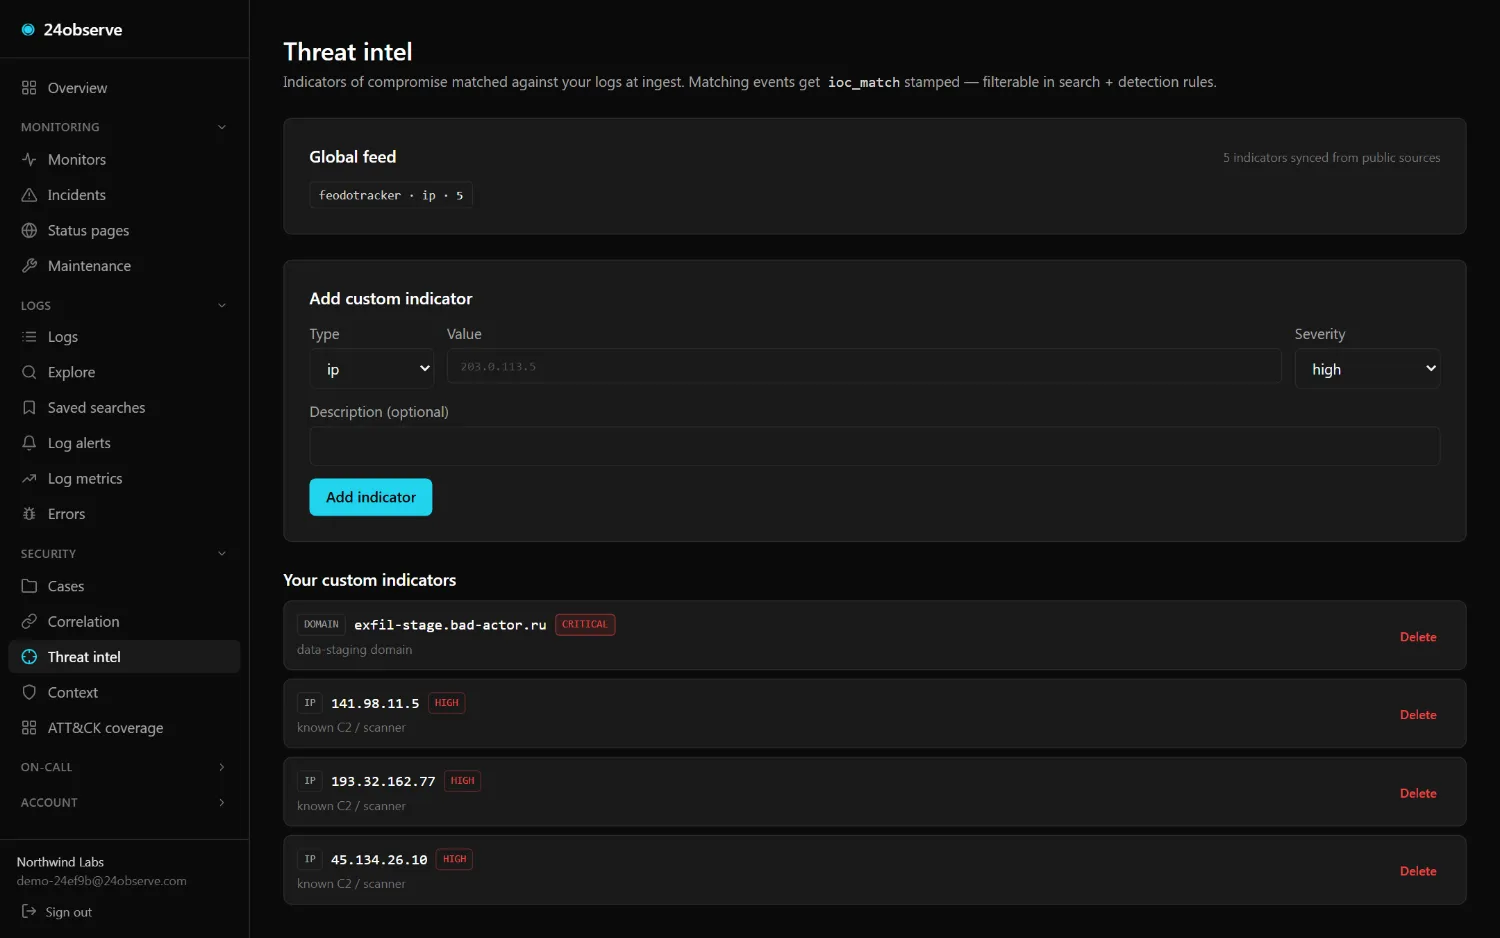Image resolution: width=1500 pixels, height=938 pixels.
Task: Click HIGH badge next to 45.134.26.10
Action: pyautogui.click(x=455, y=859)
